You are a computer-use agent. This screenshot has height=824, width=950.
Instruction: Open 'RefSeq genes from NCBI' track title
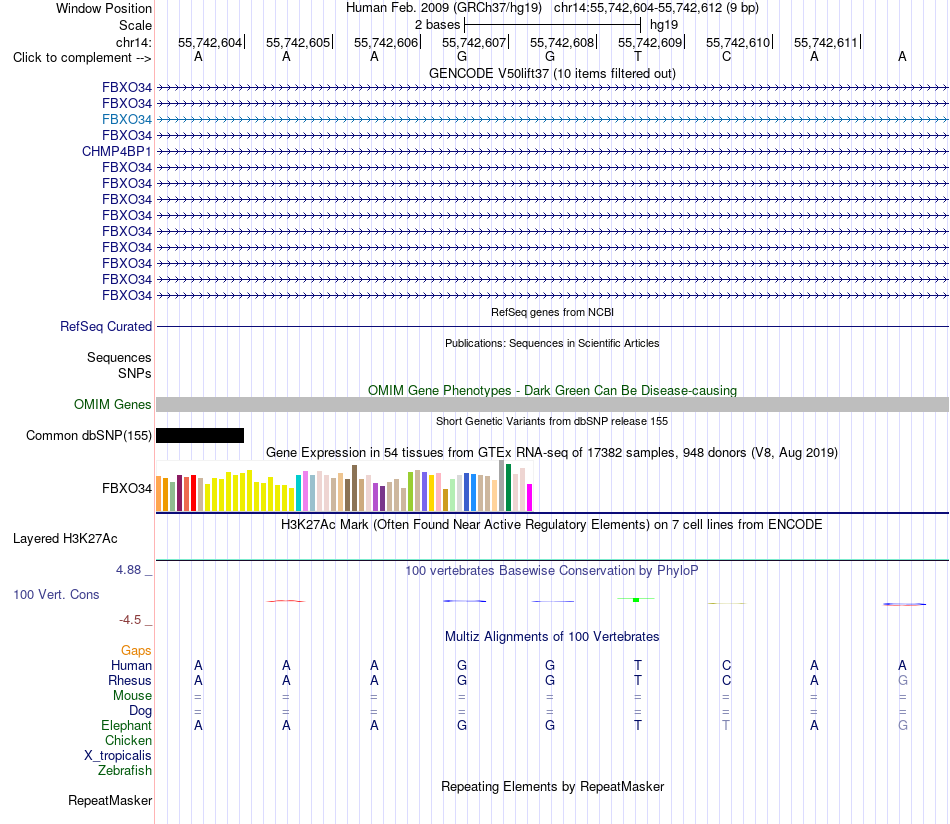[x=552, y=312]
